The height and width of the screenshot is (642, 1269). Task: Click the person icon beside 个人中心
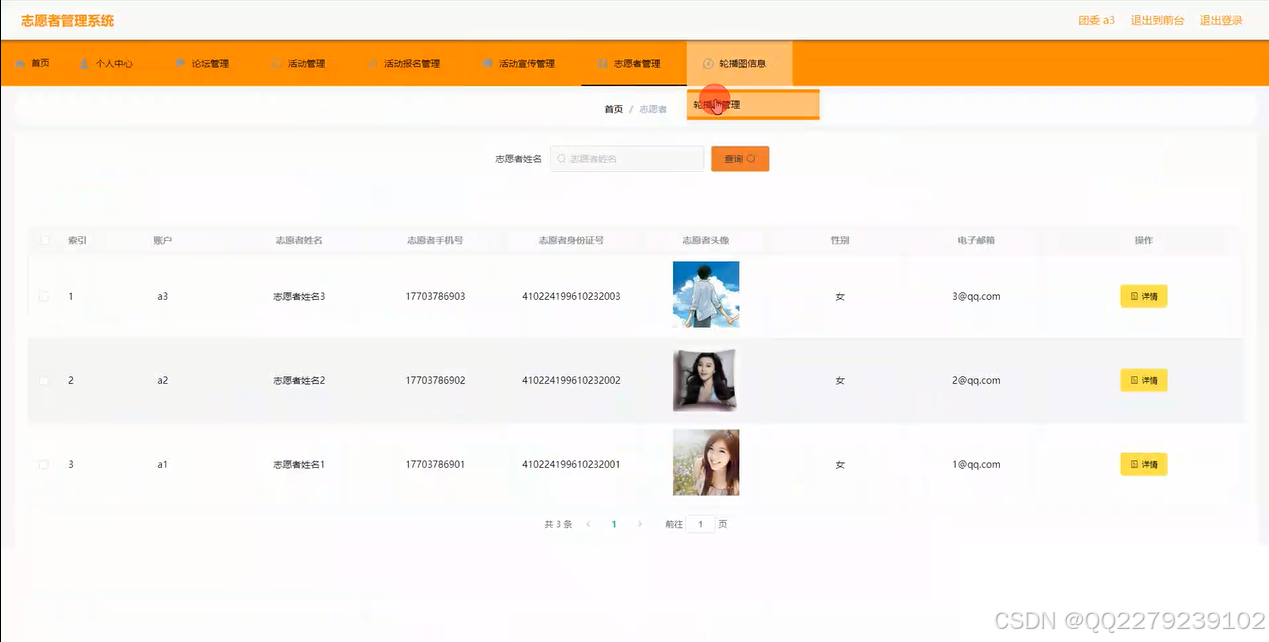(84, 62)
